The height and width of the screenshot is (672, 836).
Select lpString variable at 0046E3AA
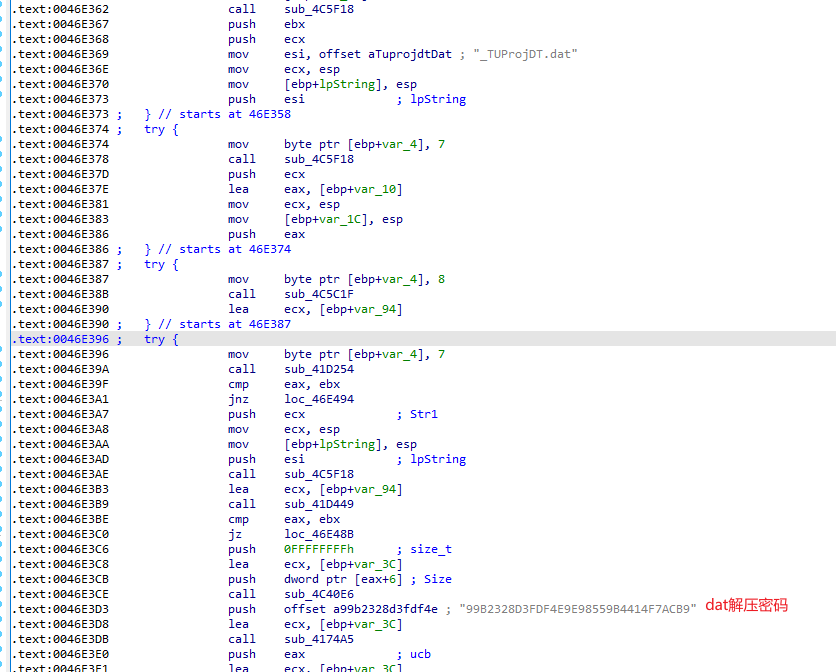pyautogui.click(x=347, y=444)
